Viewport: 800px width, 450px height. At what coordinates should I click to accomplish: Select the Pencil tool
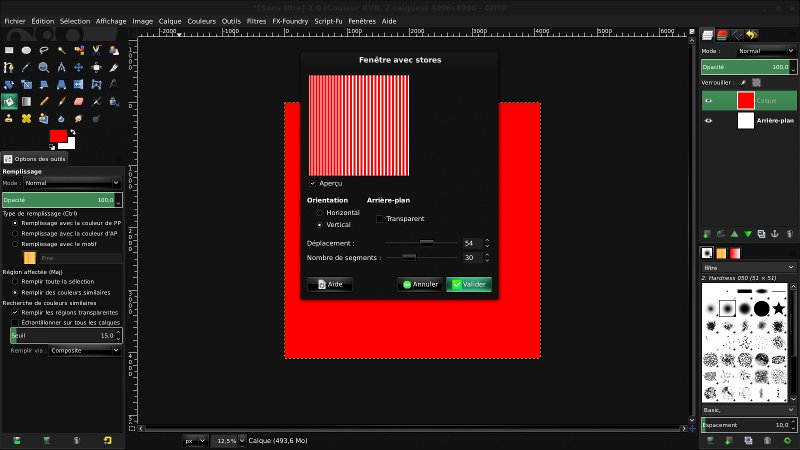coord(44,102)
